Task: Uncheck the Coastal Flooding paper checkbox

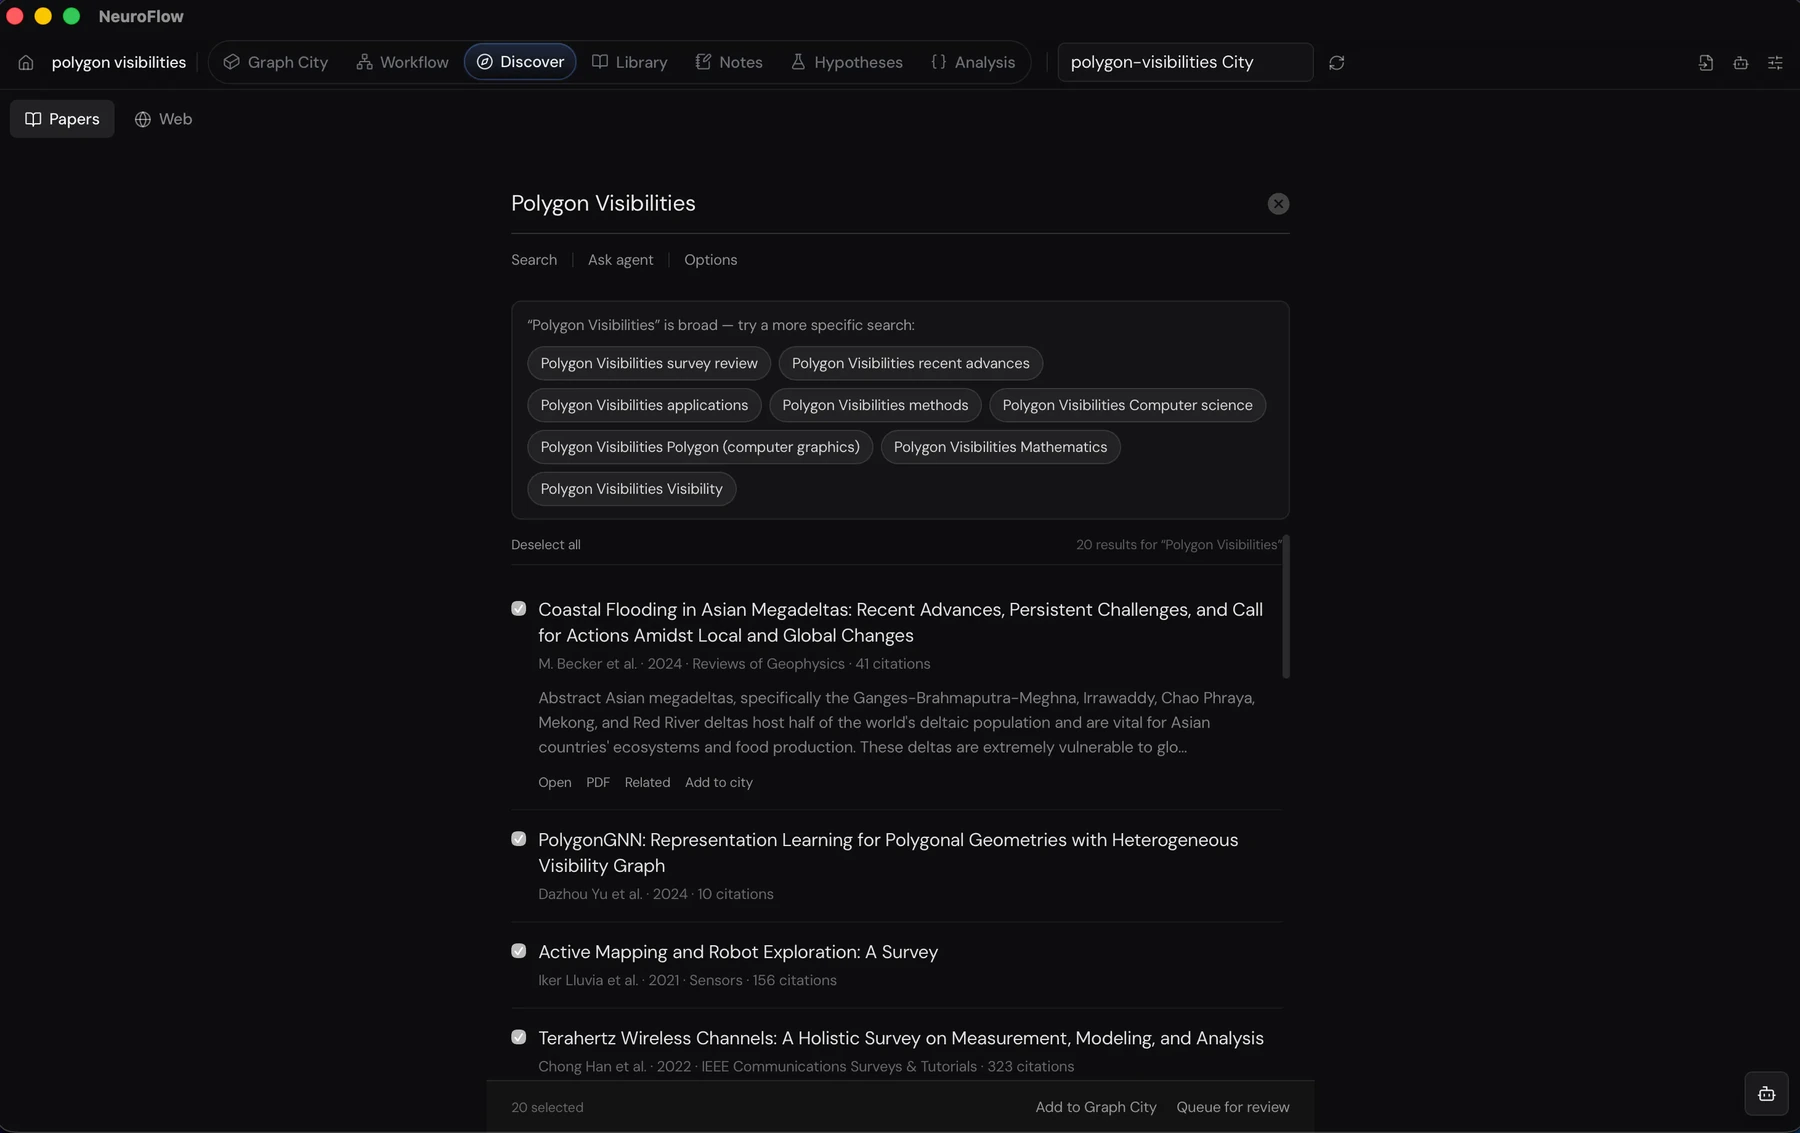Action: (518, 608)
